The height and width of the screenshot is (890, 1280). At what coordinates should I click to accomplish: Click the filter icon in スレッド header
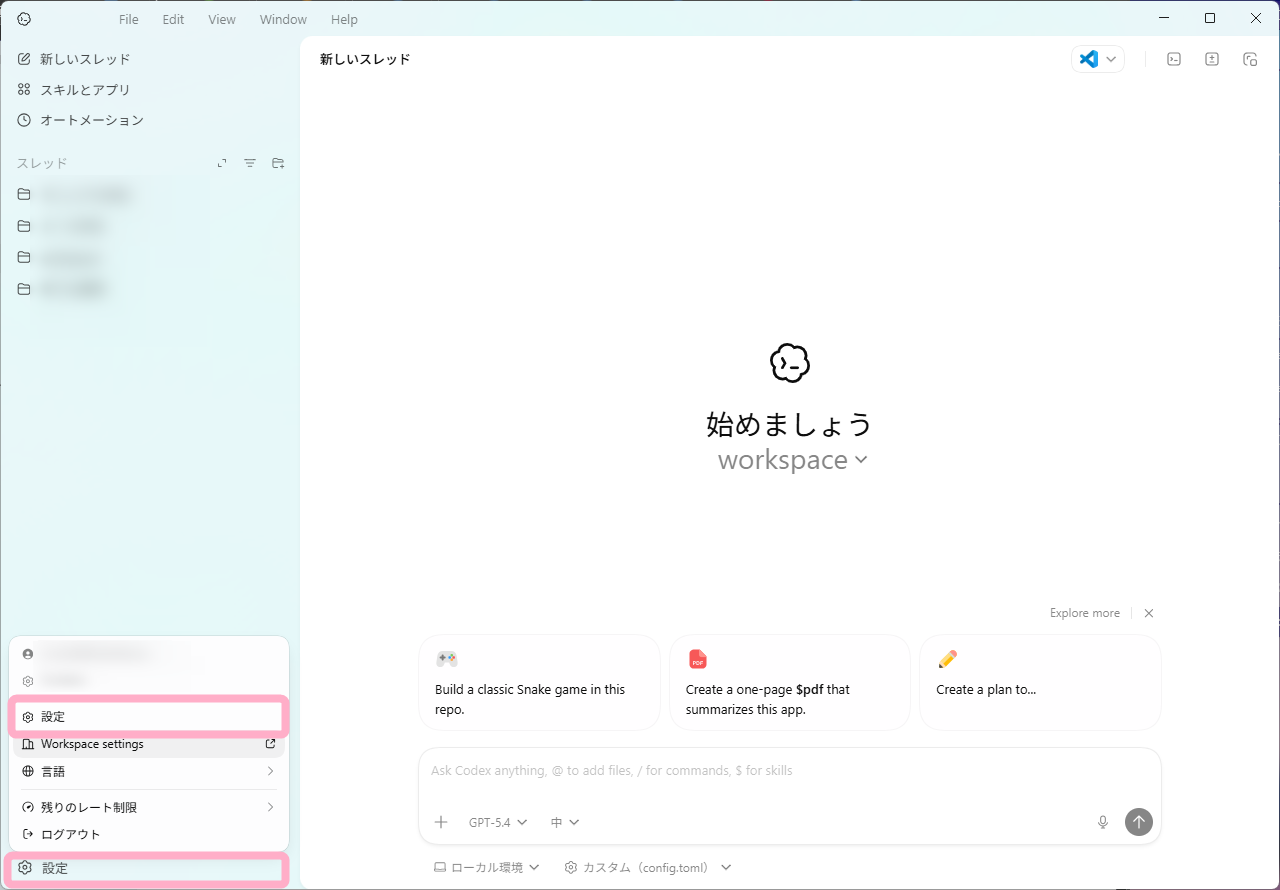point(250,163)
